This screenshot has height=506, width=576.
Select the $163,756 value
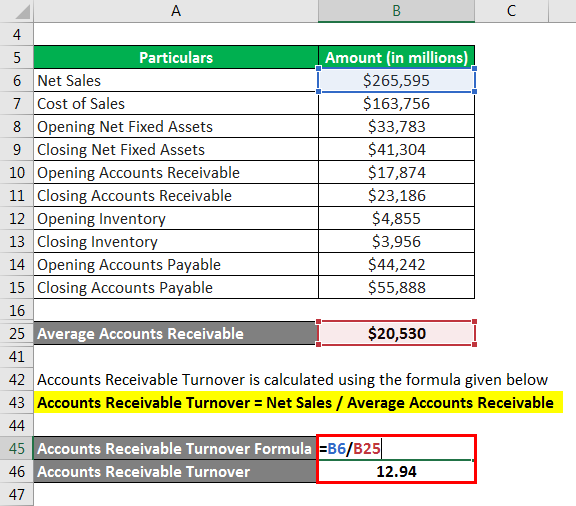pos(396,103)
